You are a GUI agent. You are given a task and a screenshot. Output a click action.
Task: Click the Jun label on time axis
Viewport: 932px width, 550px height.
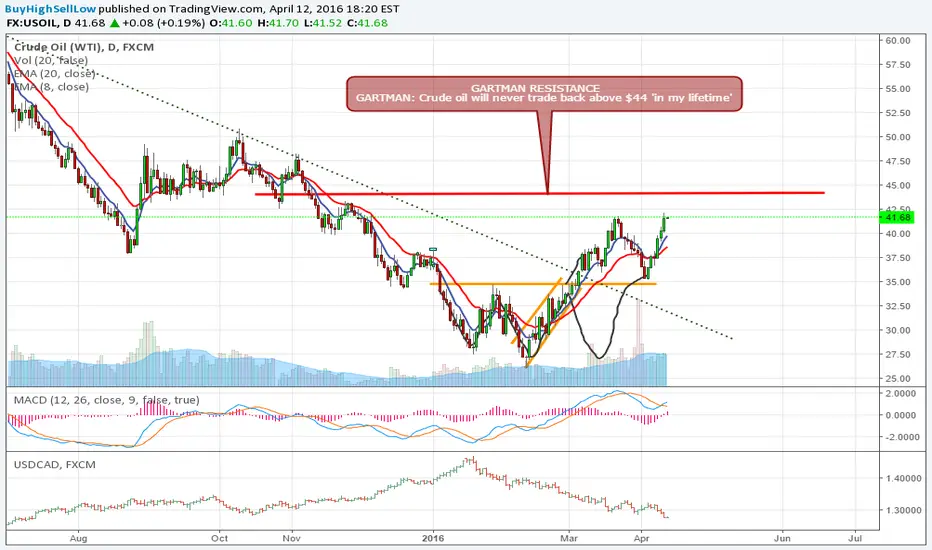tap(782, 538)
